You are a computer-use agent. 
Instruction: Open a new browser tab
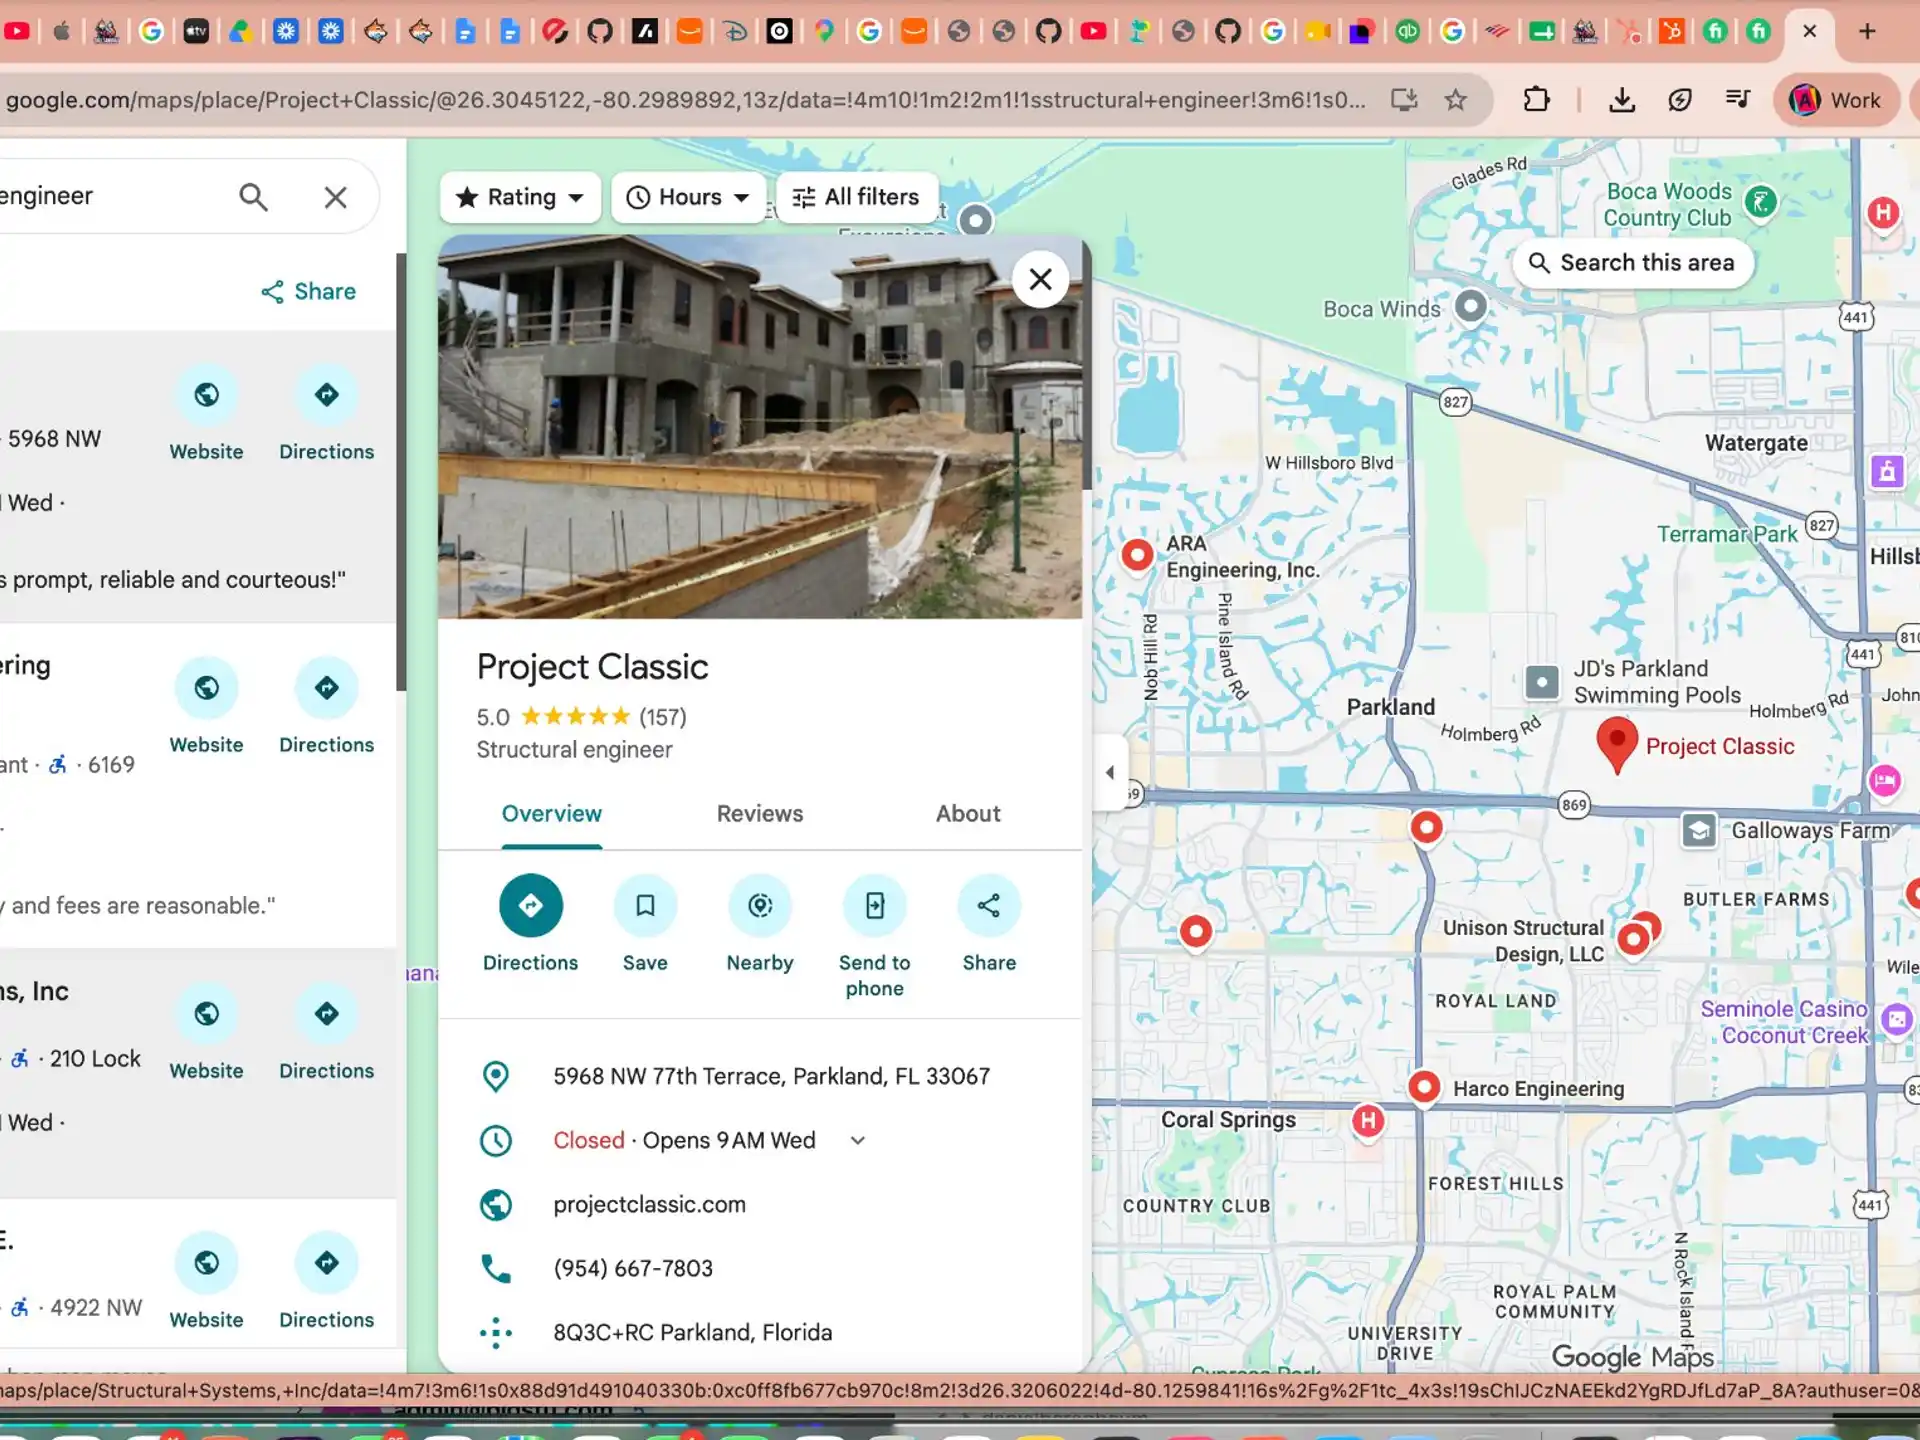pyautogui.click(x=1867, y=31)
